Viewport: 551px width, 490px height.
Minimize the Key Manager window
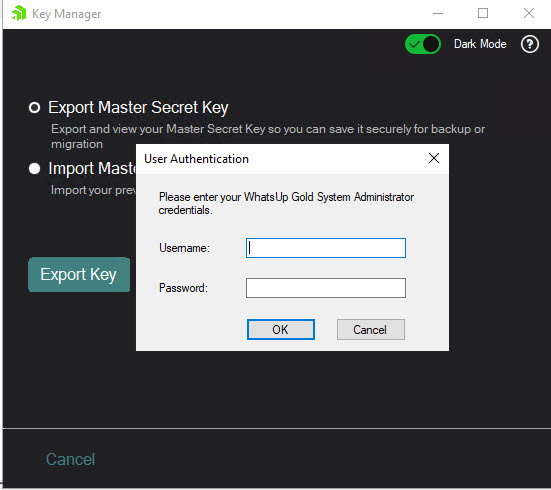[438, 13]
